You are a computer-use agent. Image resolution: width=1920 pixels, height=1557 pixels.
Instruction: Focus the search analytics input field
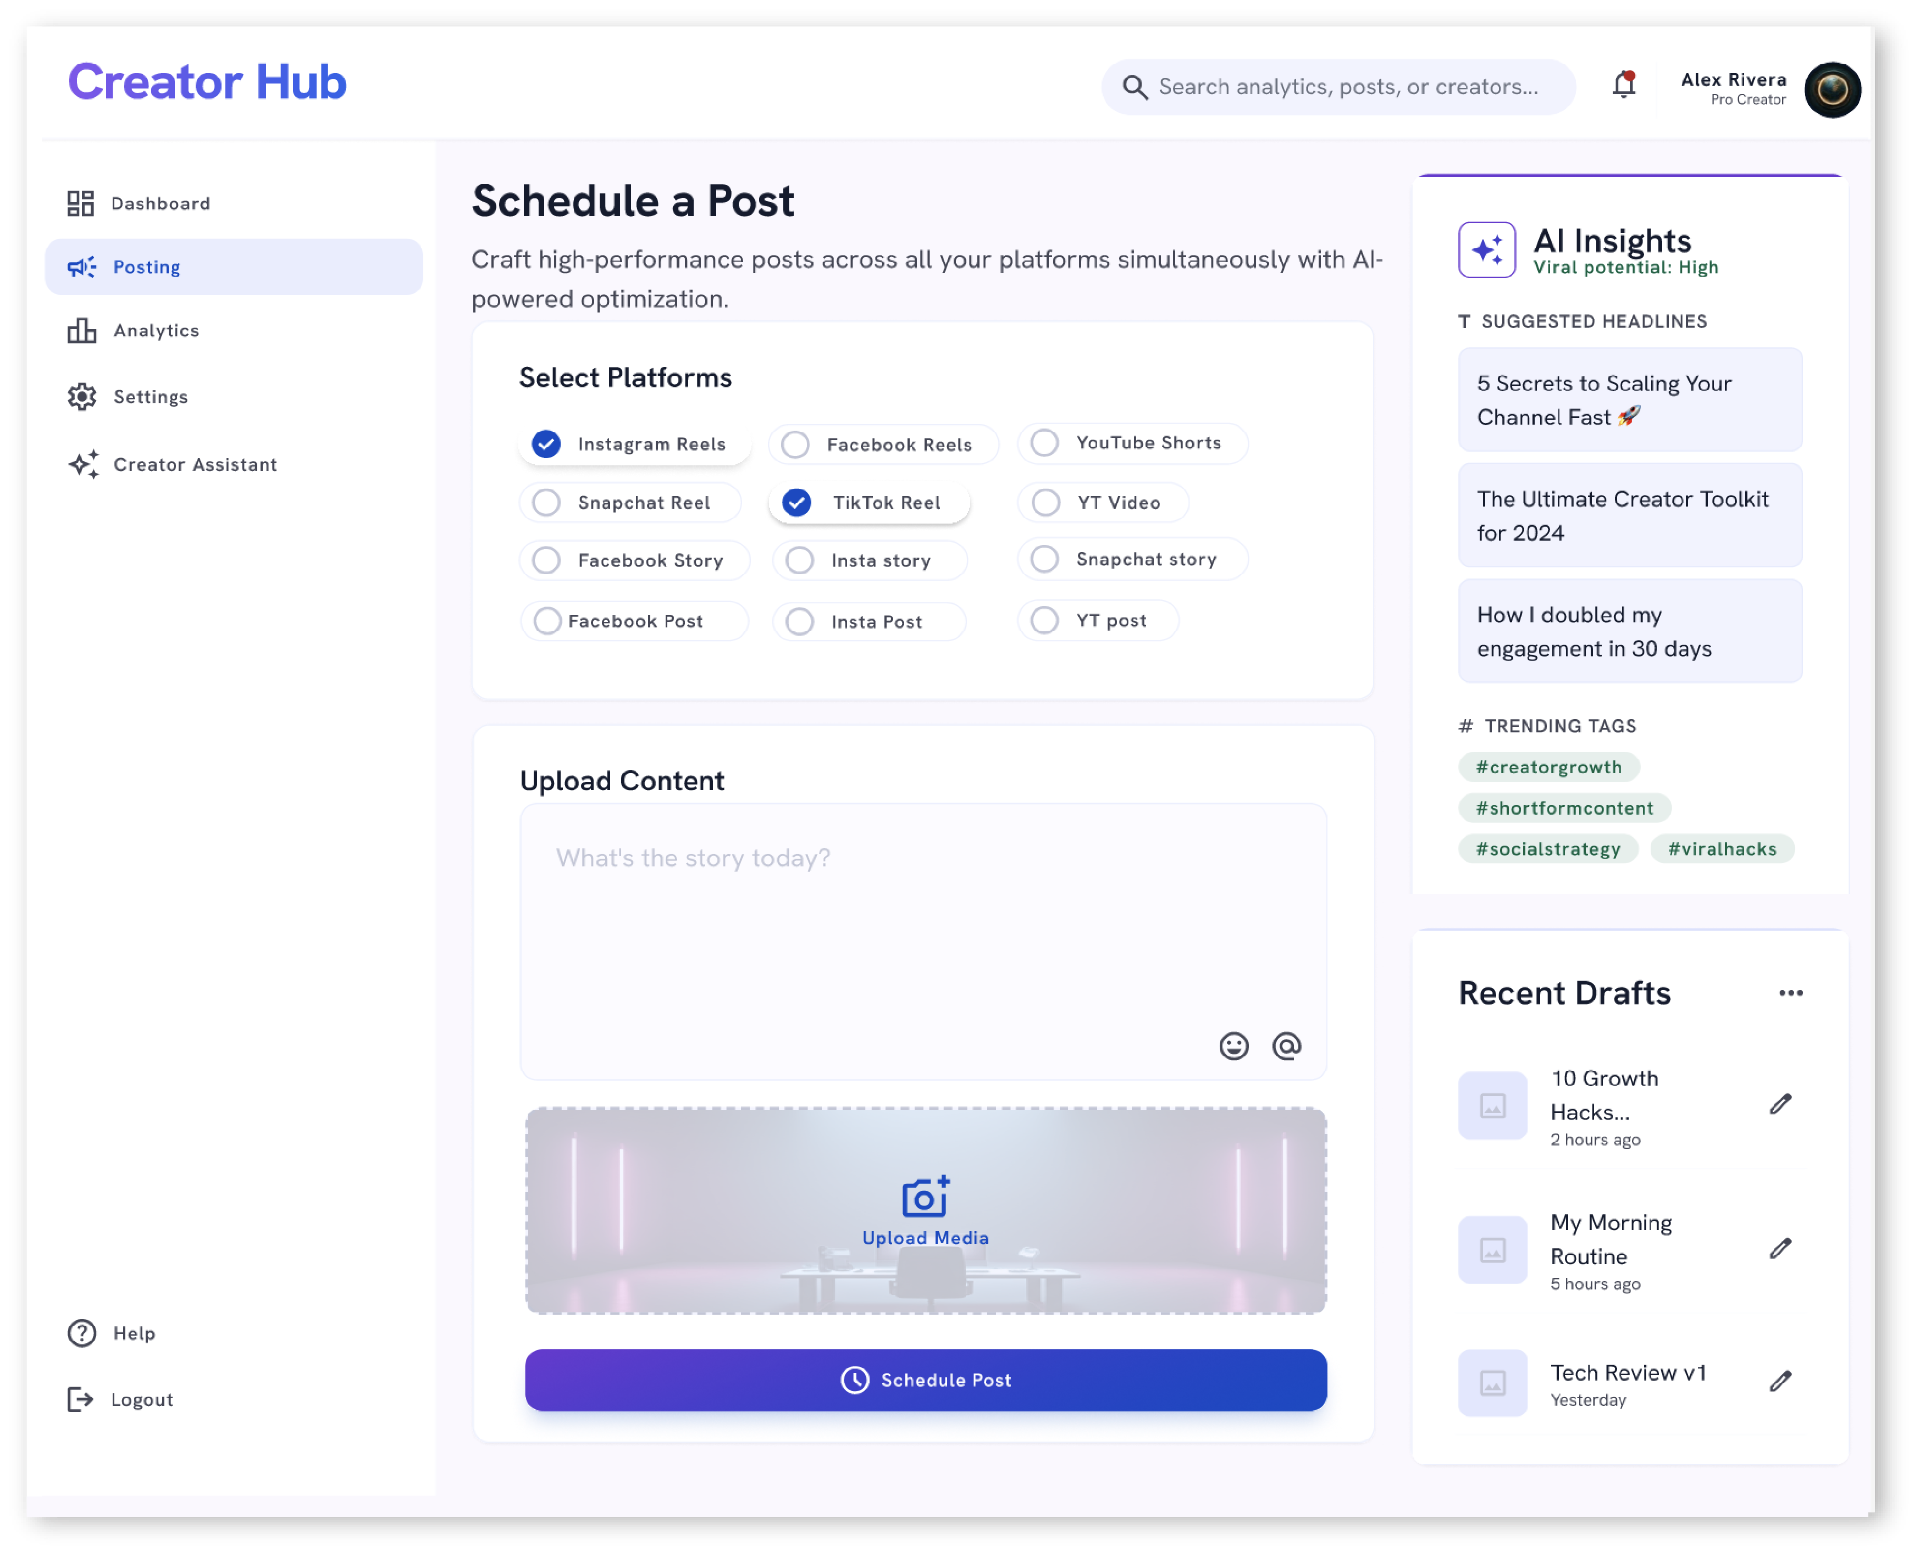tap(1338, 87)
